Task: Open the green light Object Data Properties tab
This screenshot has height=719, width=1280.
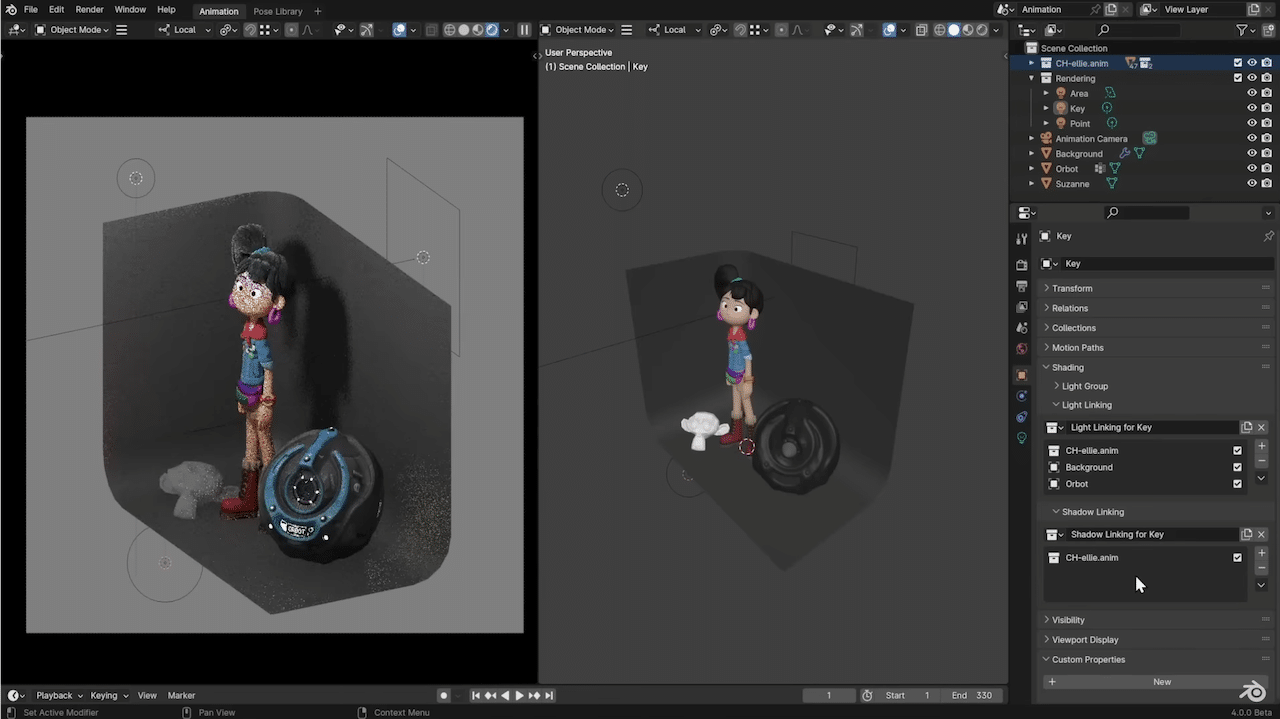Action: (x=1021, y=437)
